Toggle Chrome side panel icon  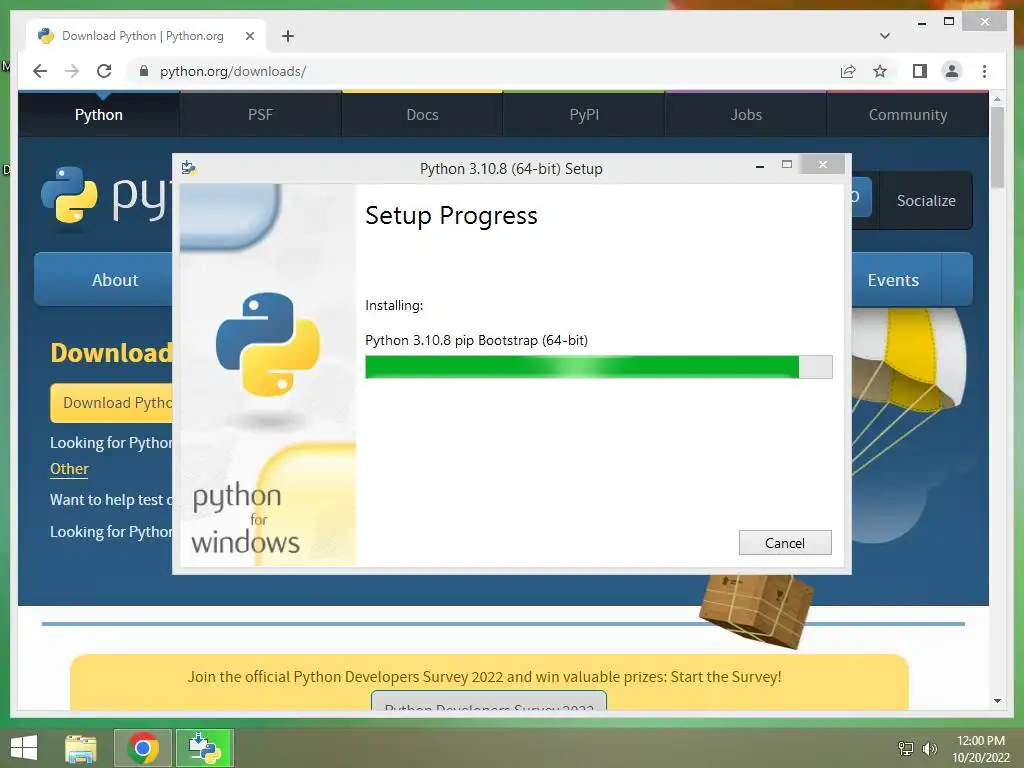click(x=920, y=71)
